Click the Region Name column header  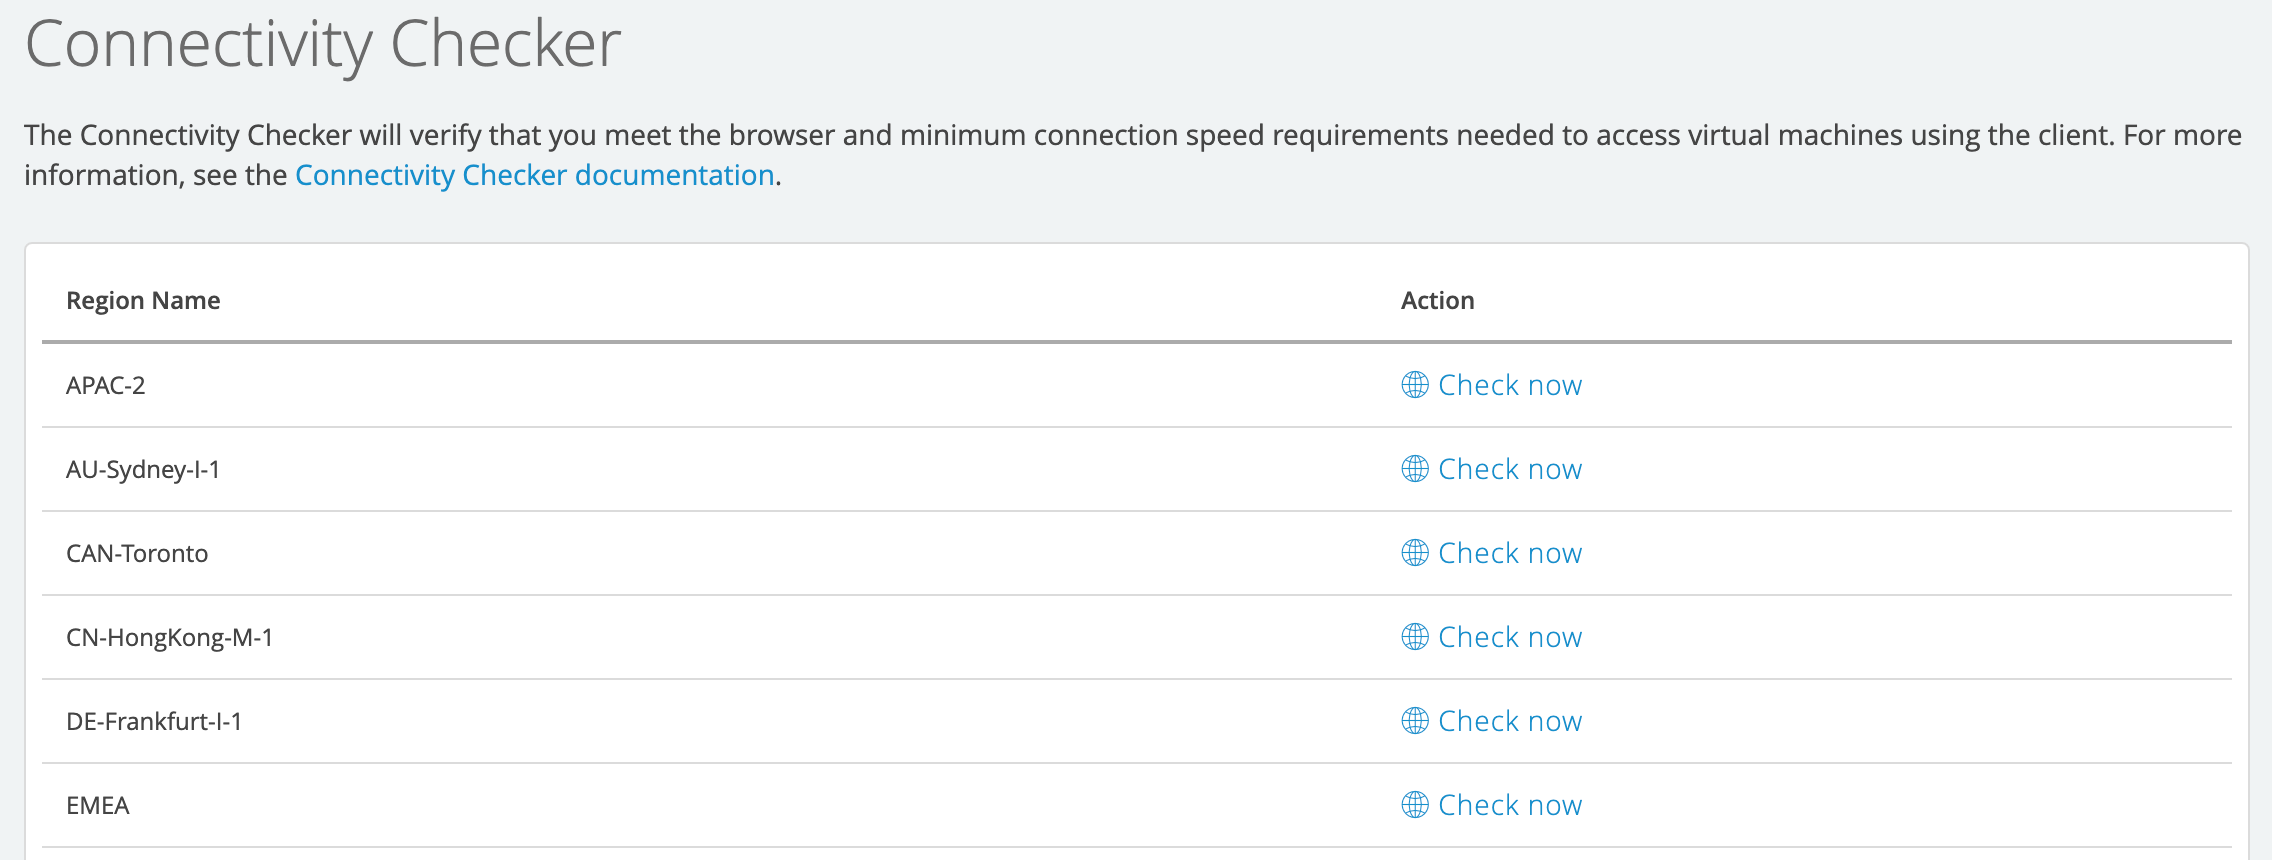point(143,301)
